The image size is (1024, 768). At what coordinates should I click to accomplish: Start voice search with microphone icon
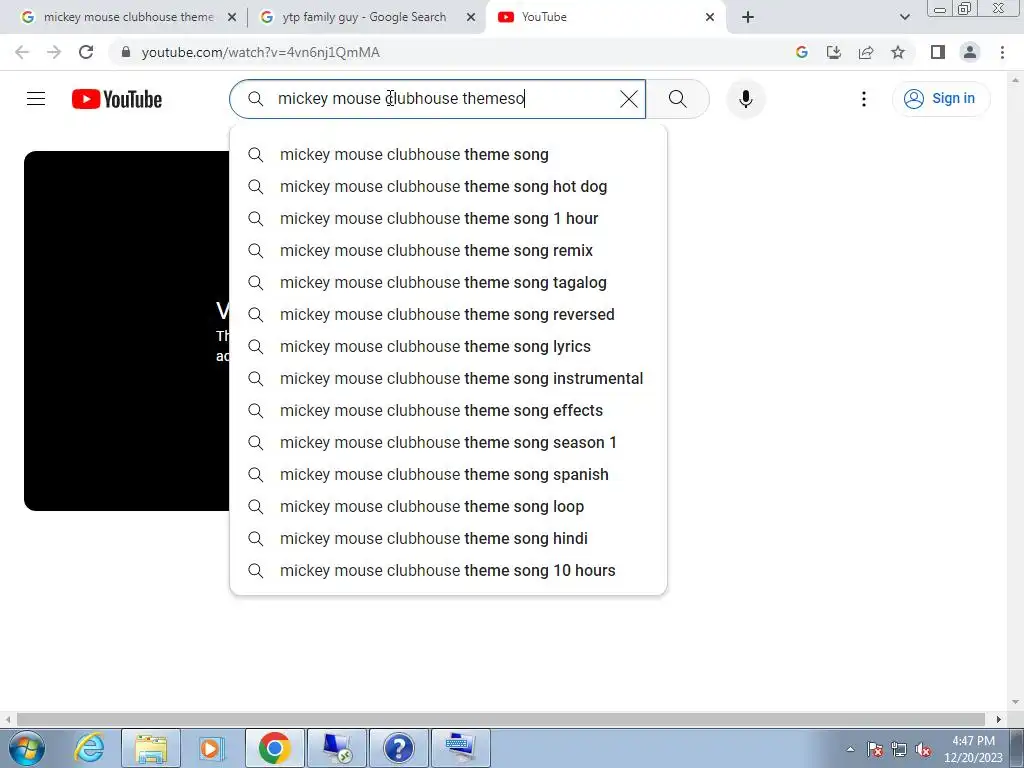pyautogui.click(x=745, y=99)
